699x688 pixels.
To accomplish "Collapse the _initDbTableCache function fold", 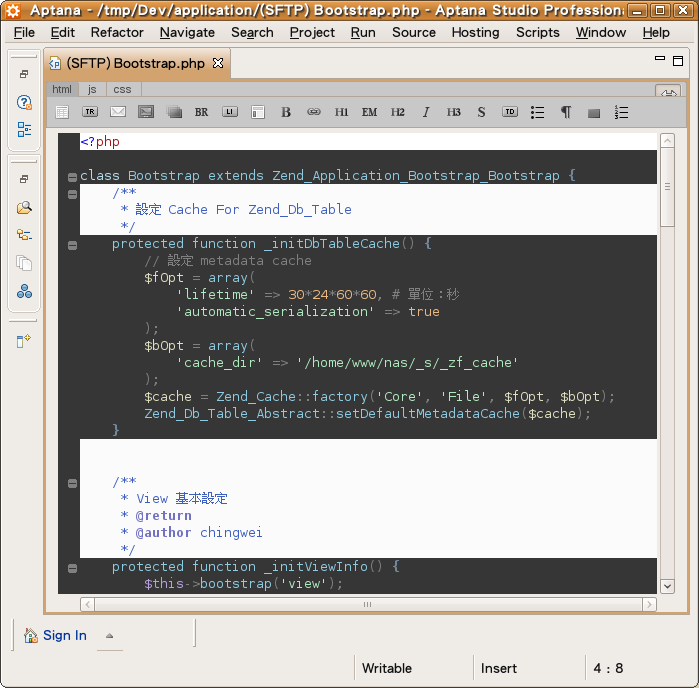I will 72,245.
